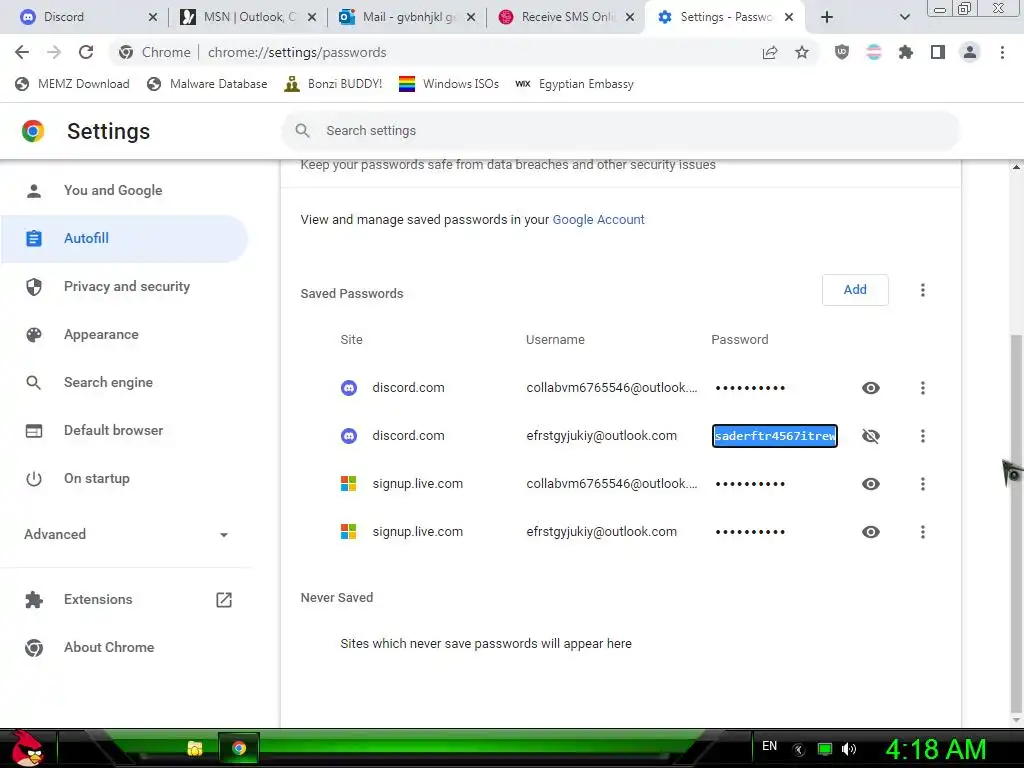This screenshot has width=1024, height=768.
Task: Switch to the Receive SMS Online tab
Action: point(566,17)
